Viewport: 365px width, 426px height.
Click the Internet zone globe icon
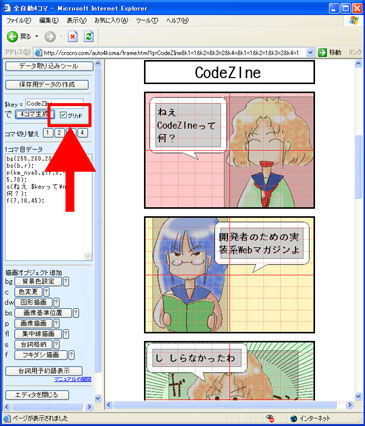click(293, 418)
